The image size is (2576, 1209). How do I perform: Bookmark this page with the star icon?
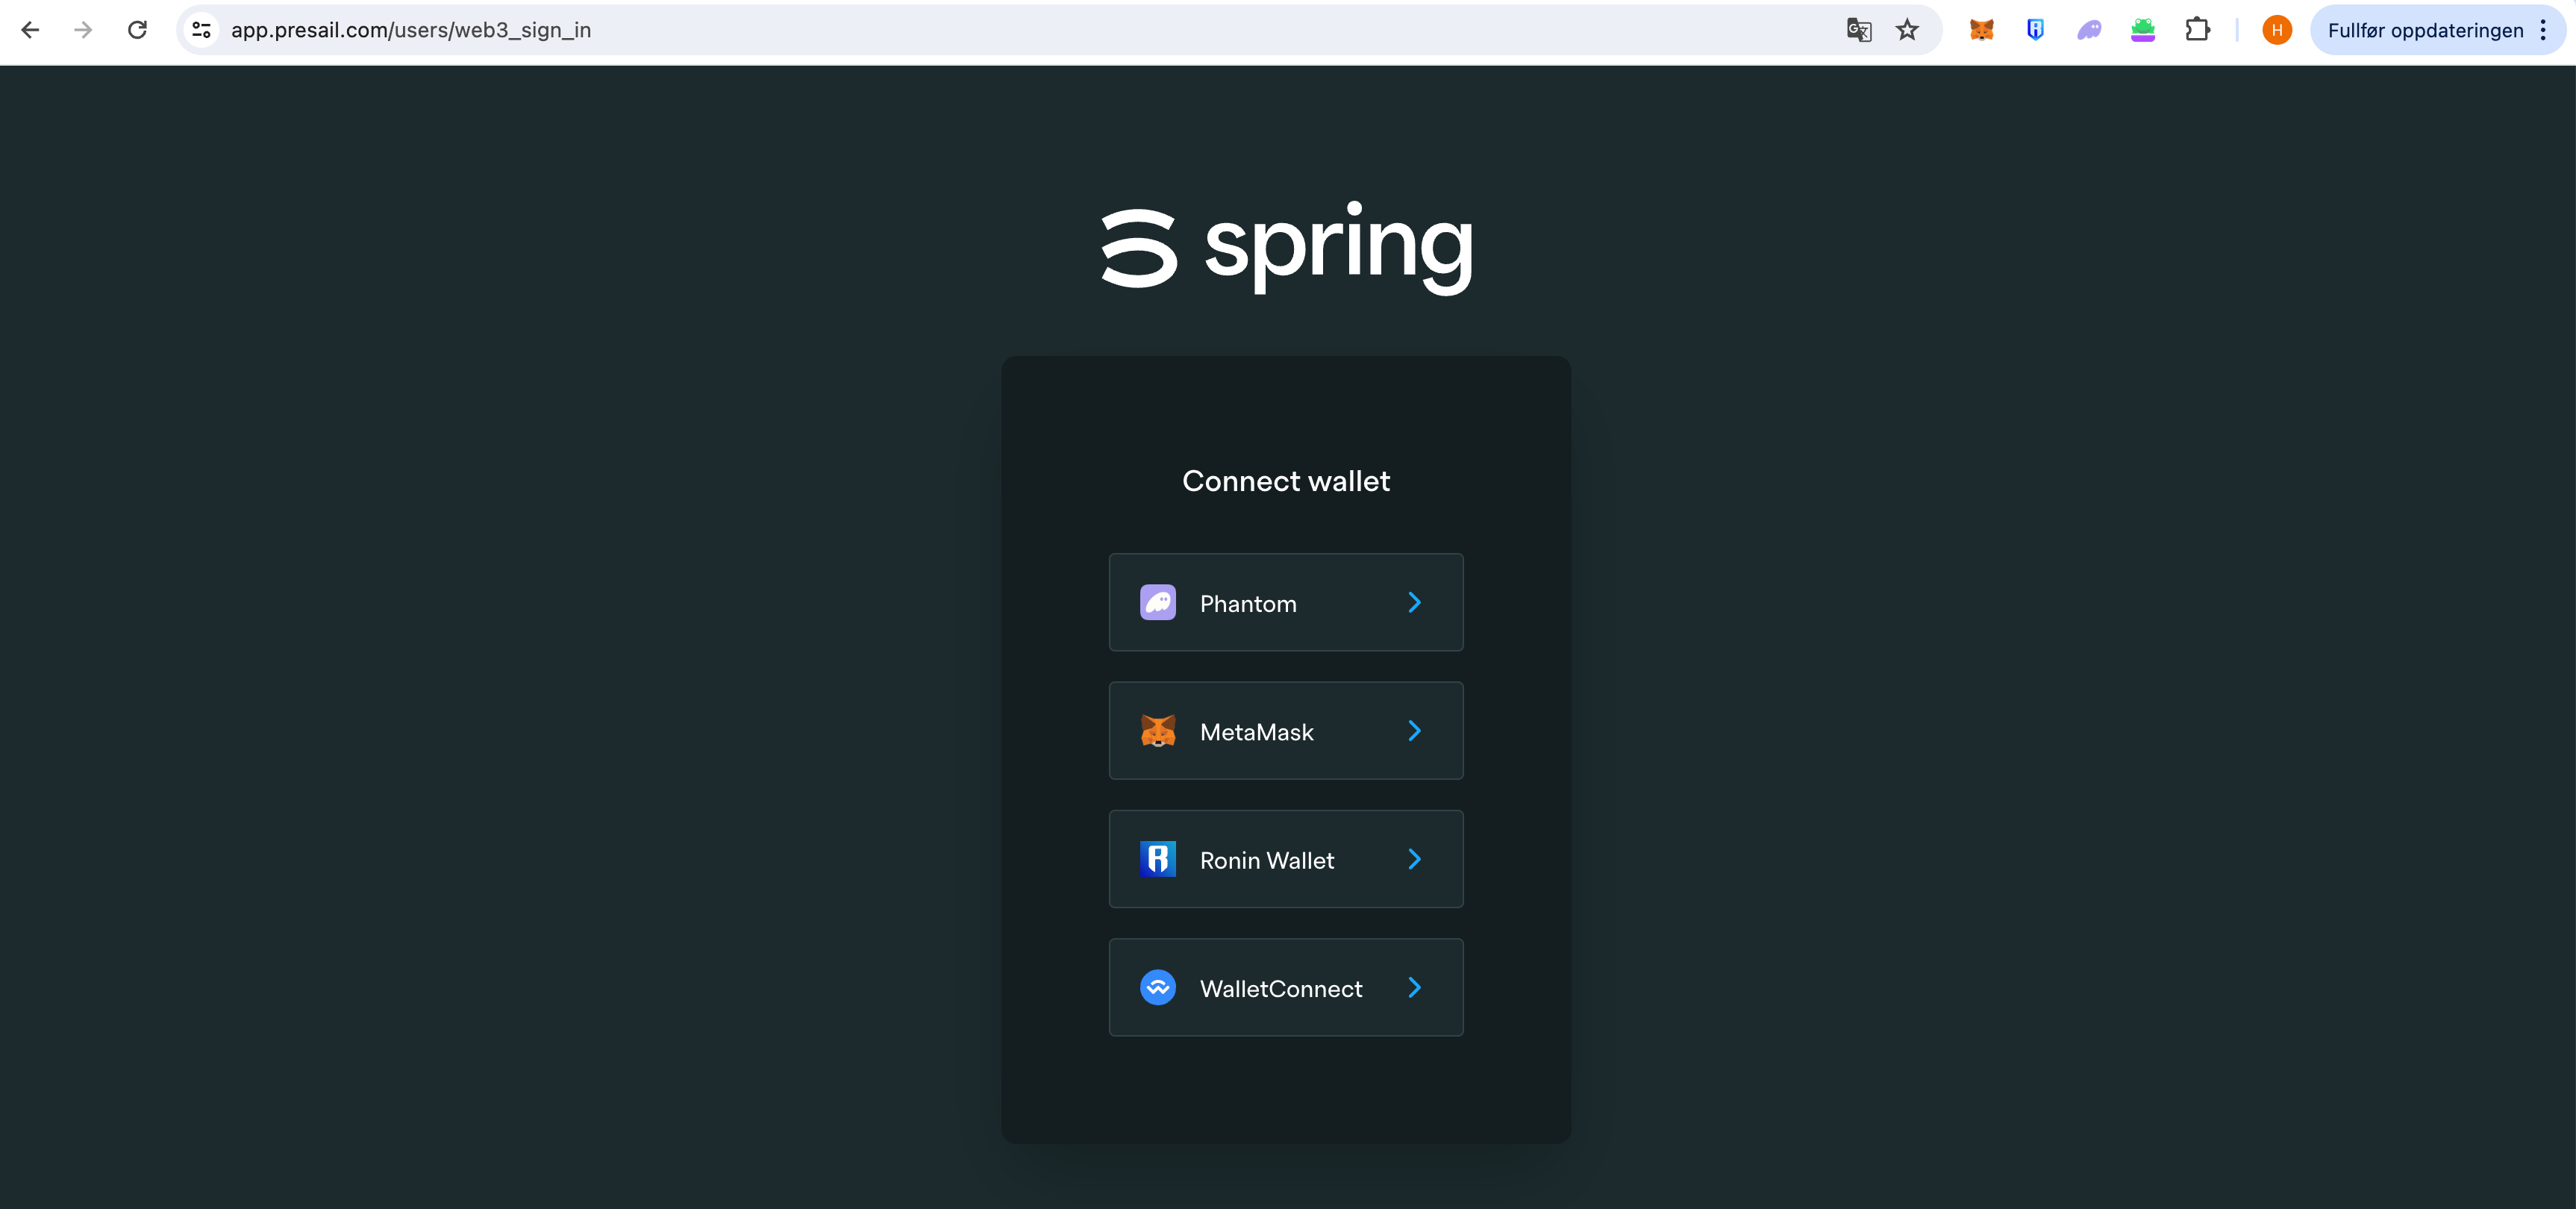[1908, 30]
